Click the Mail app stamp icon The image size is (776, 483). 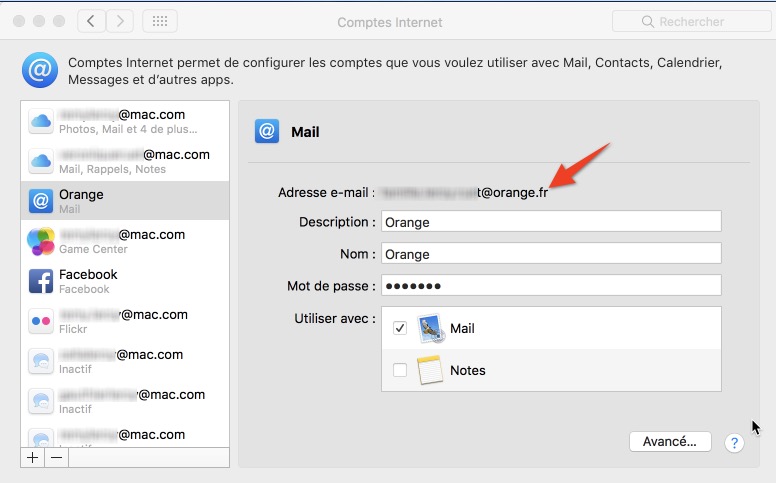431,328
